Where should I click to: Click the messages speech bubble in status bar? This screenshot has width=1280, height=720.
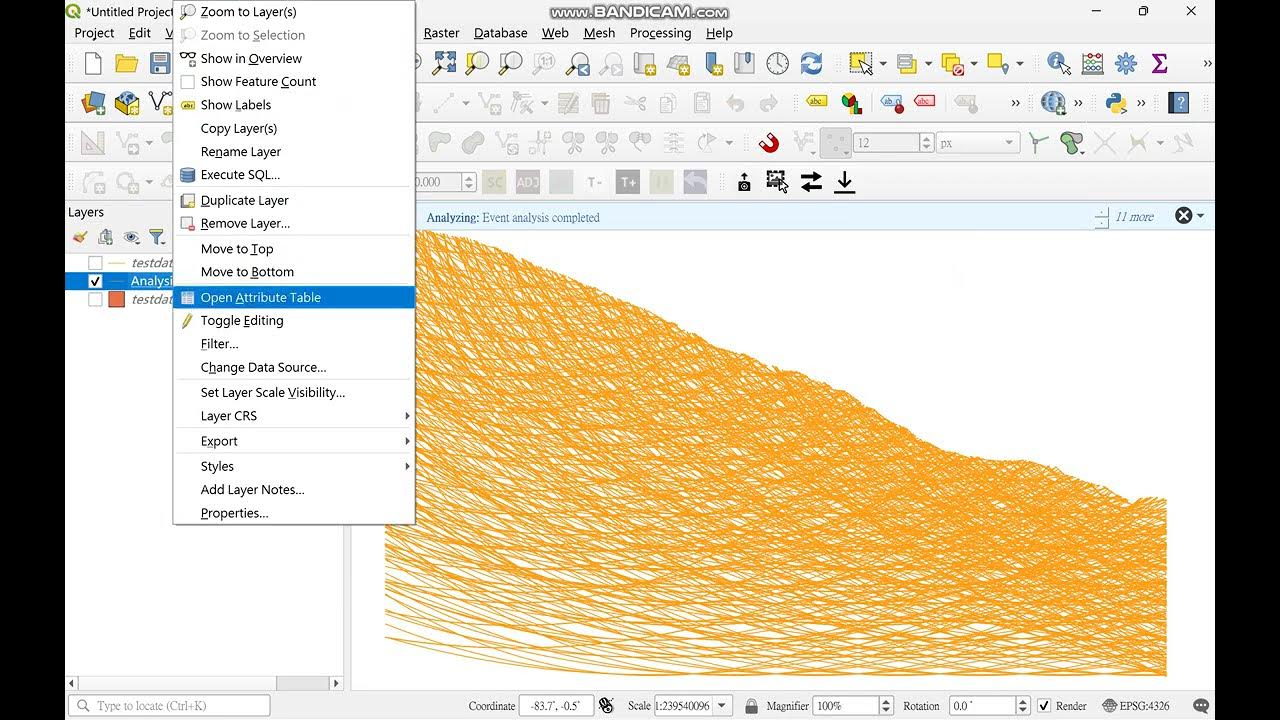click(1201, 706)
